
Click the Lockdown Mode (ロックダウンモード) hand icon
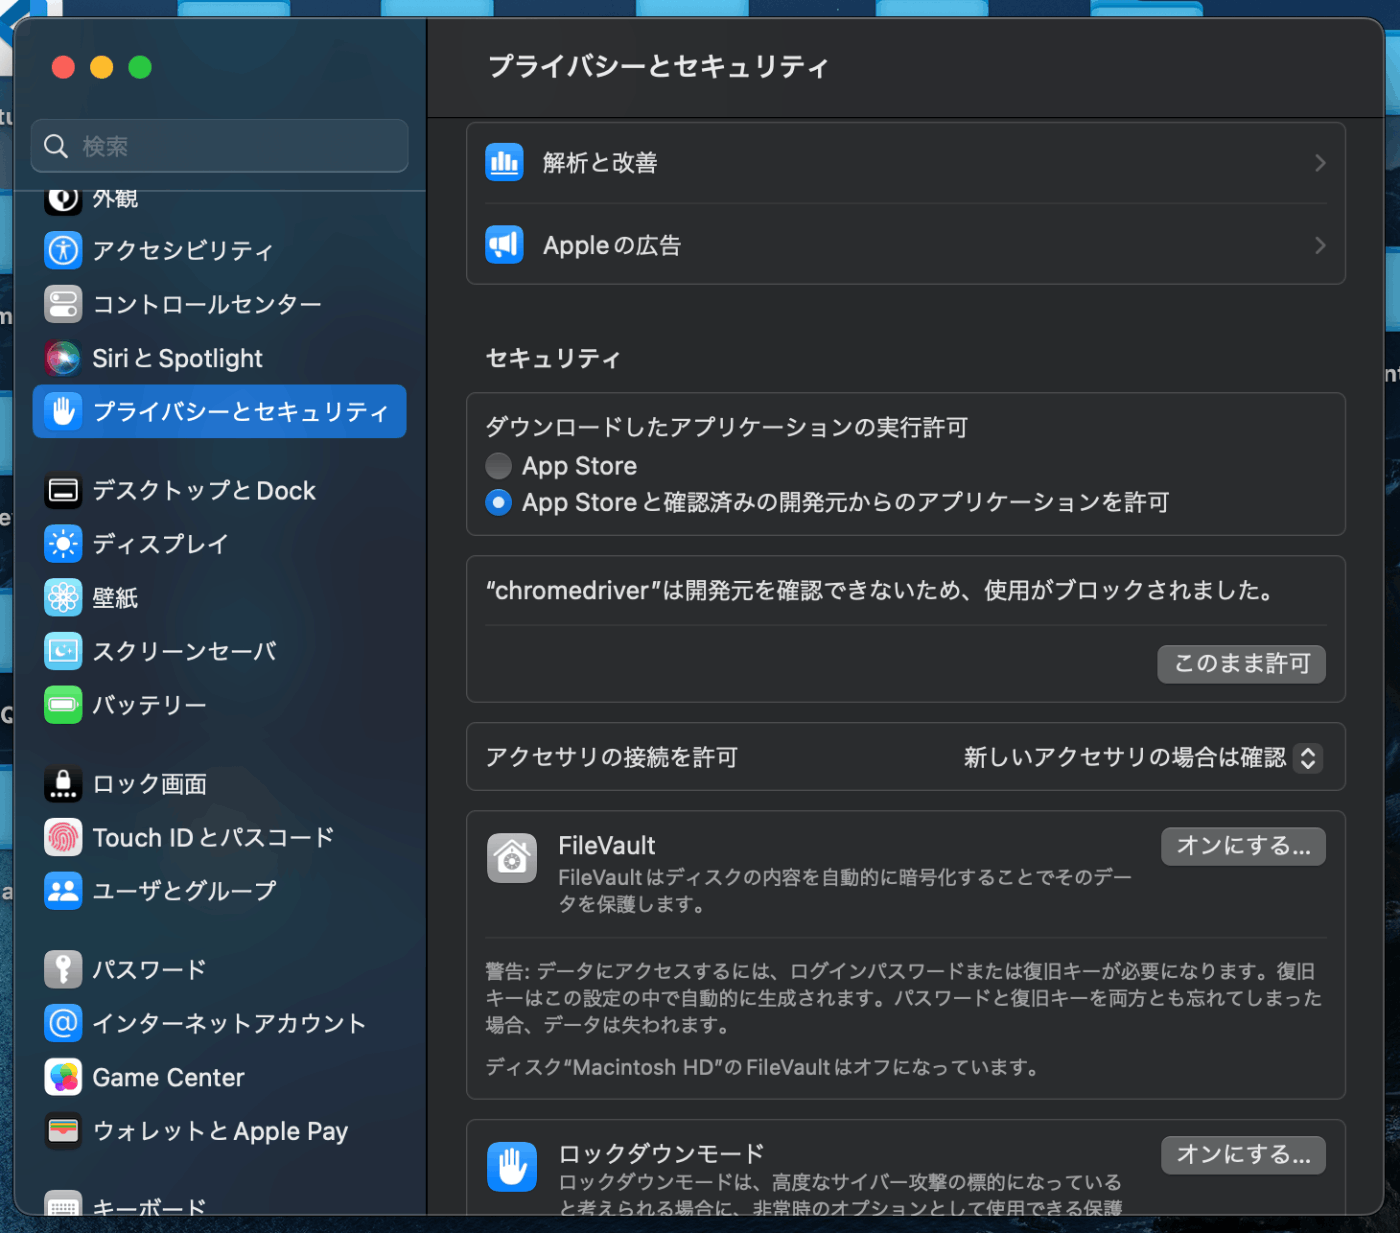tap(512, 1167)
